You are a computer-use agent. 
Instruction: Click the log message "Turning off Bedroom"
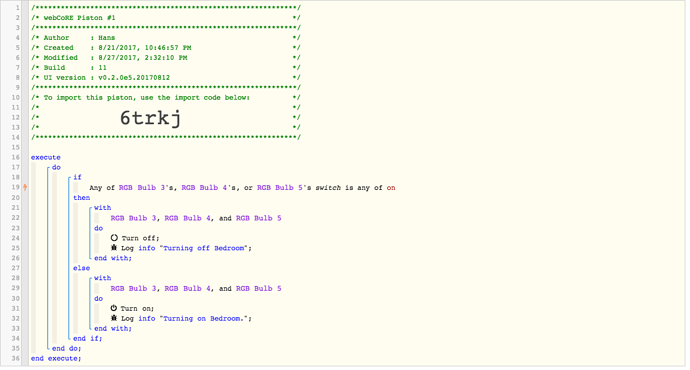pyautogui.click(x=204, y=248)
